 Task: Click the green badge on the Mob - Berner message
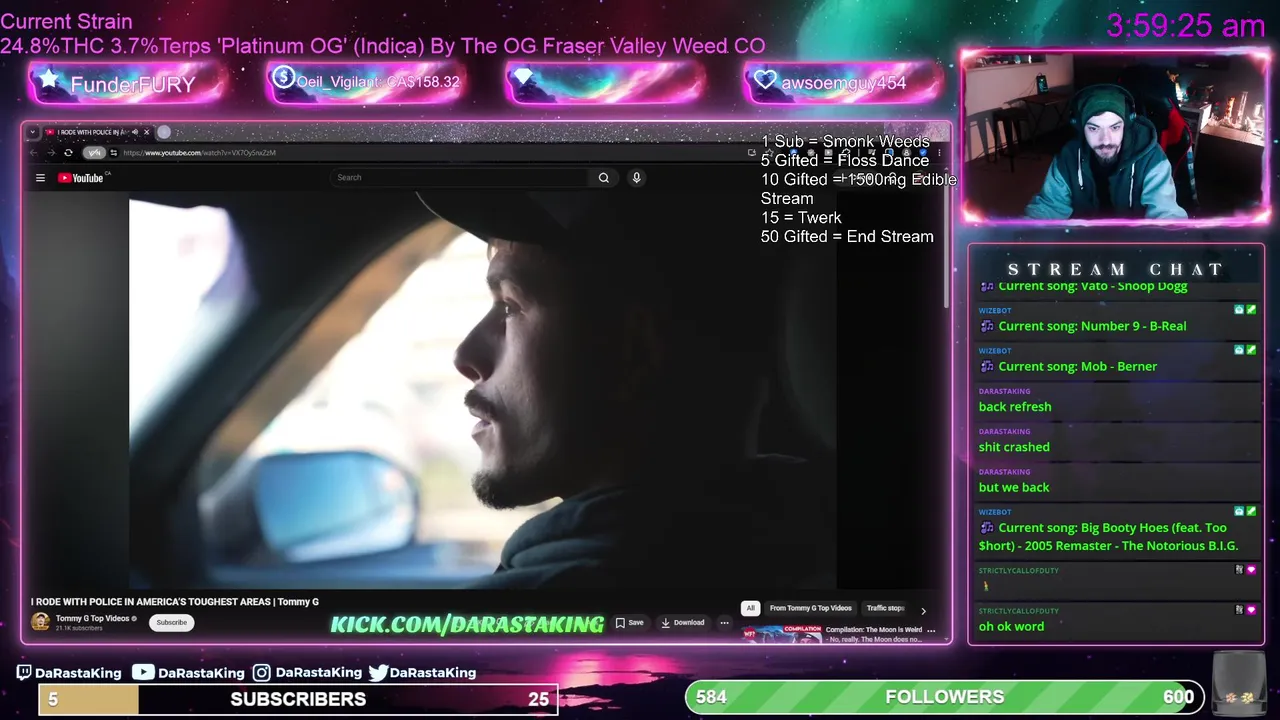(1251, 350)
